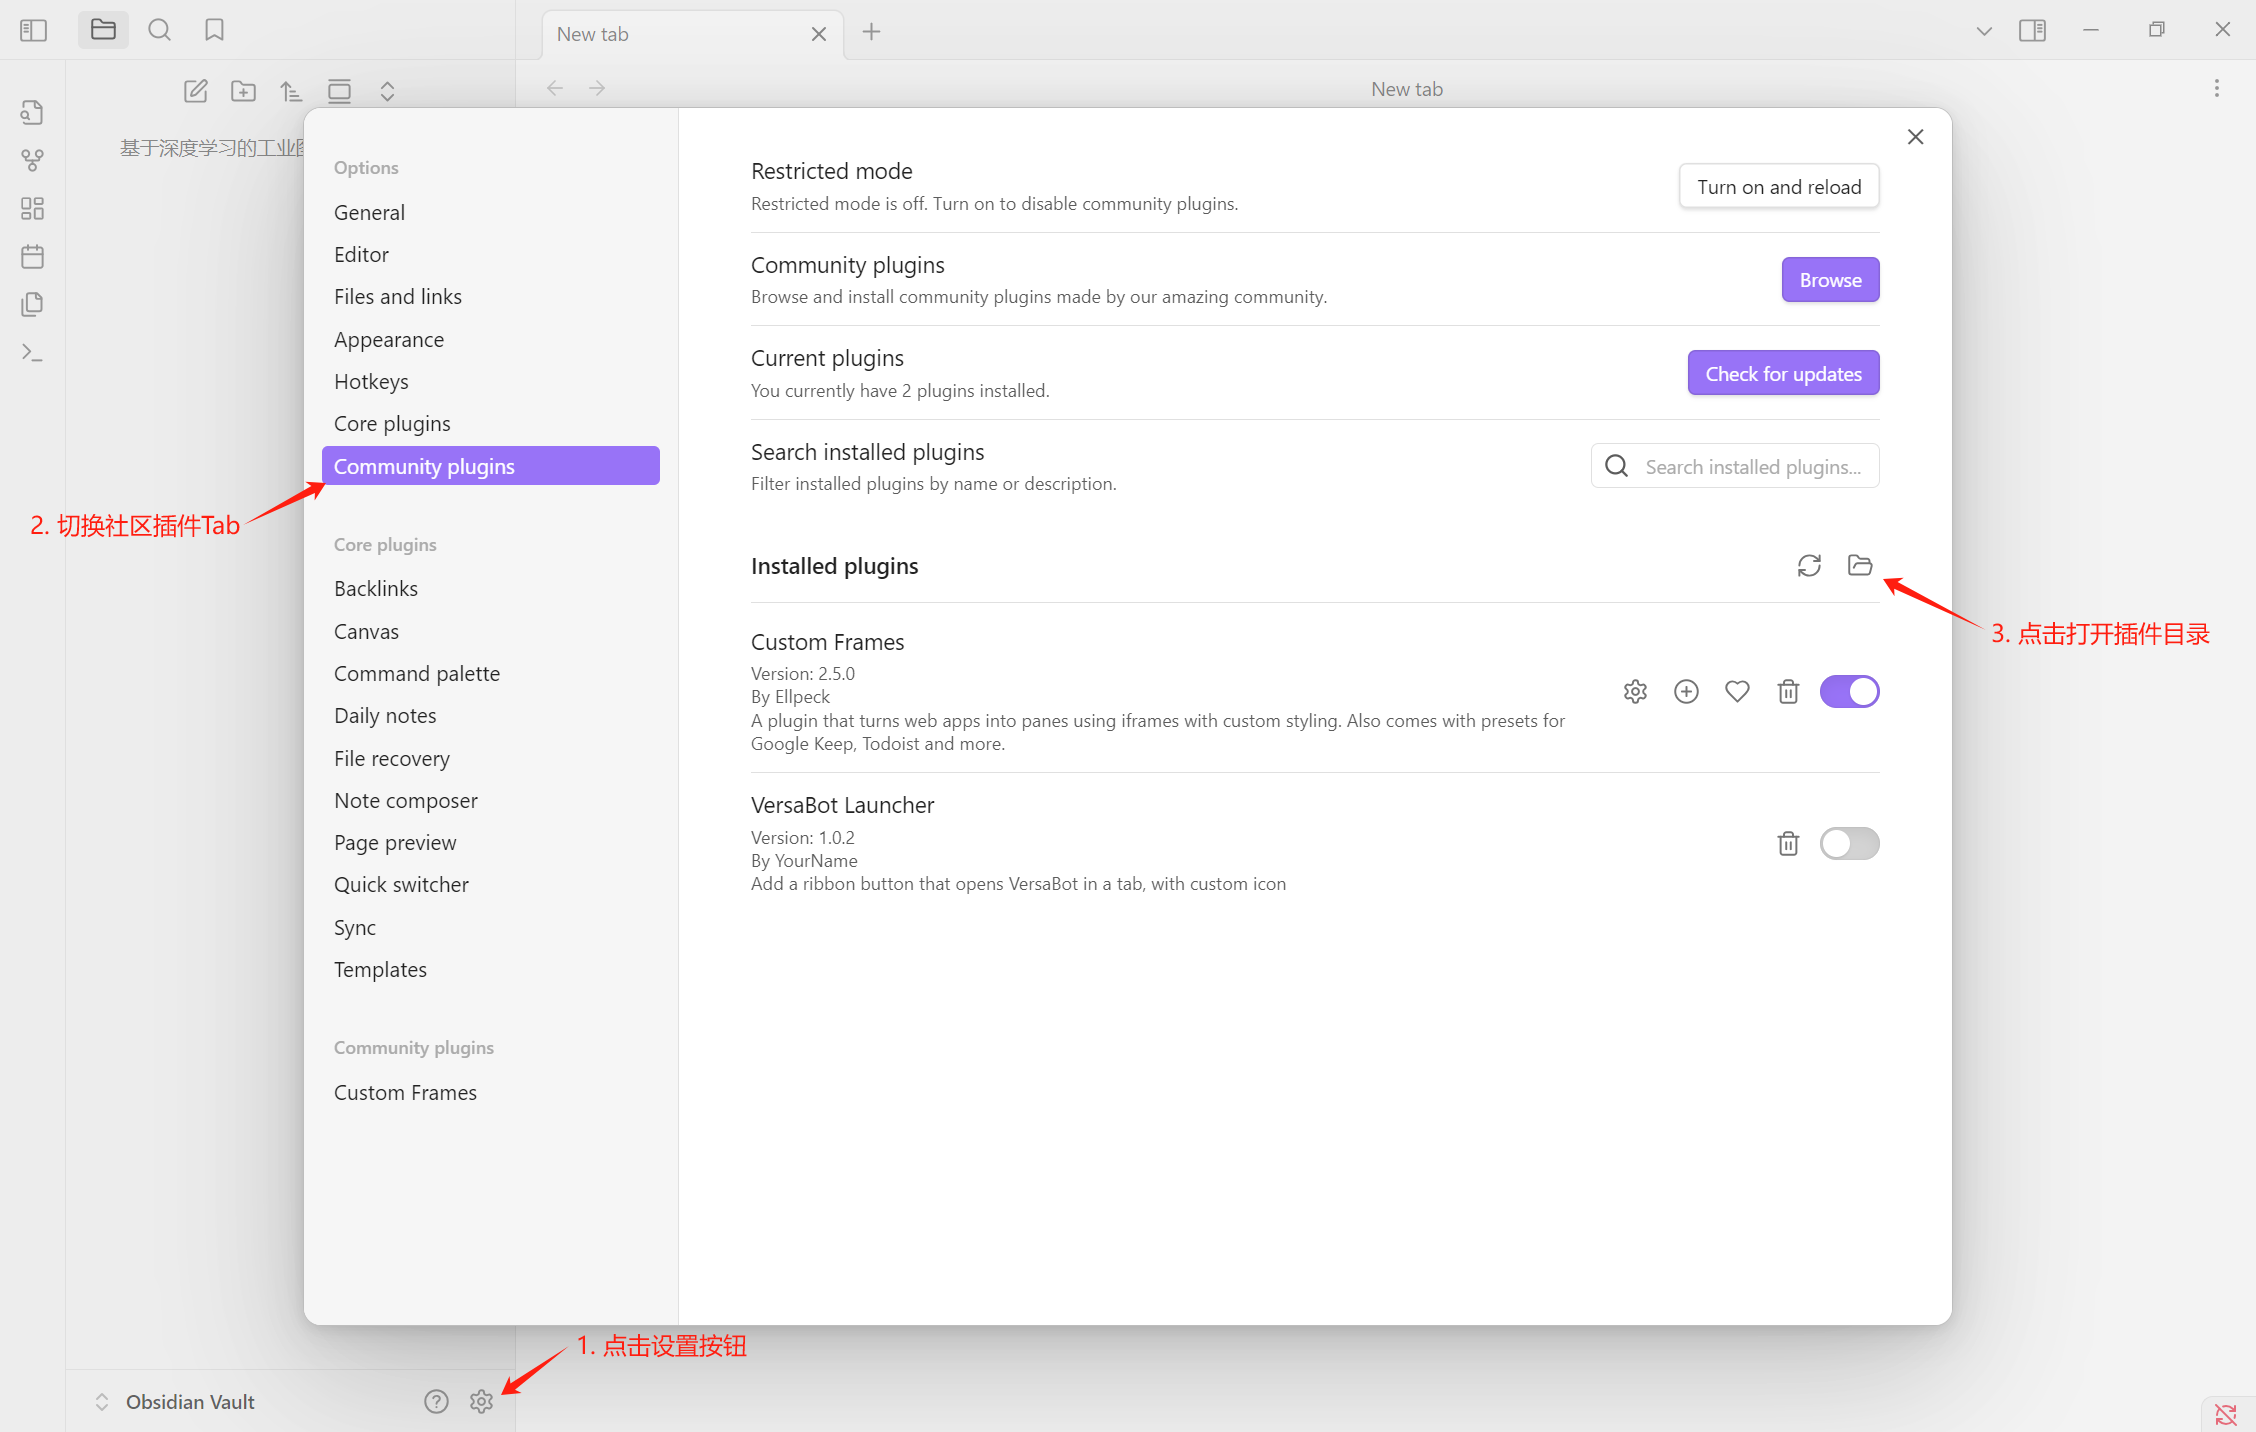Click the Browse community plugins button
The image size is (2256, 1432).
[1829, 280]
